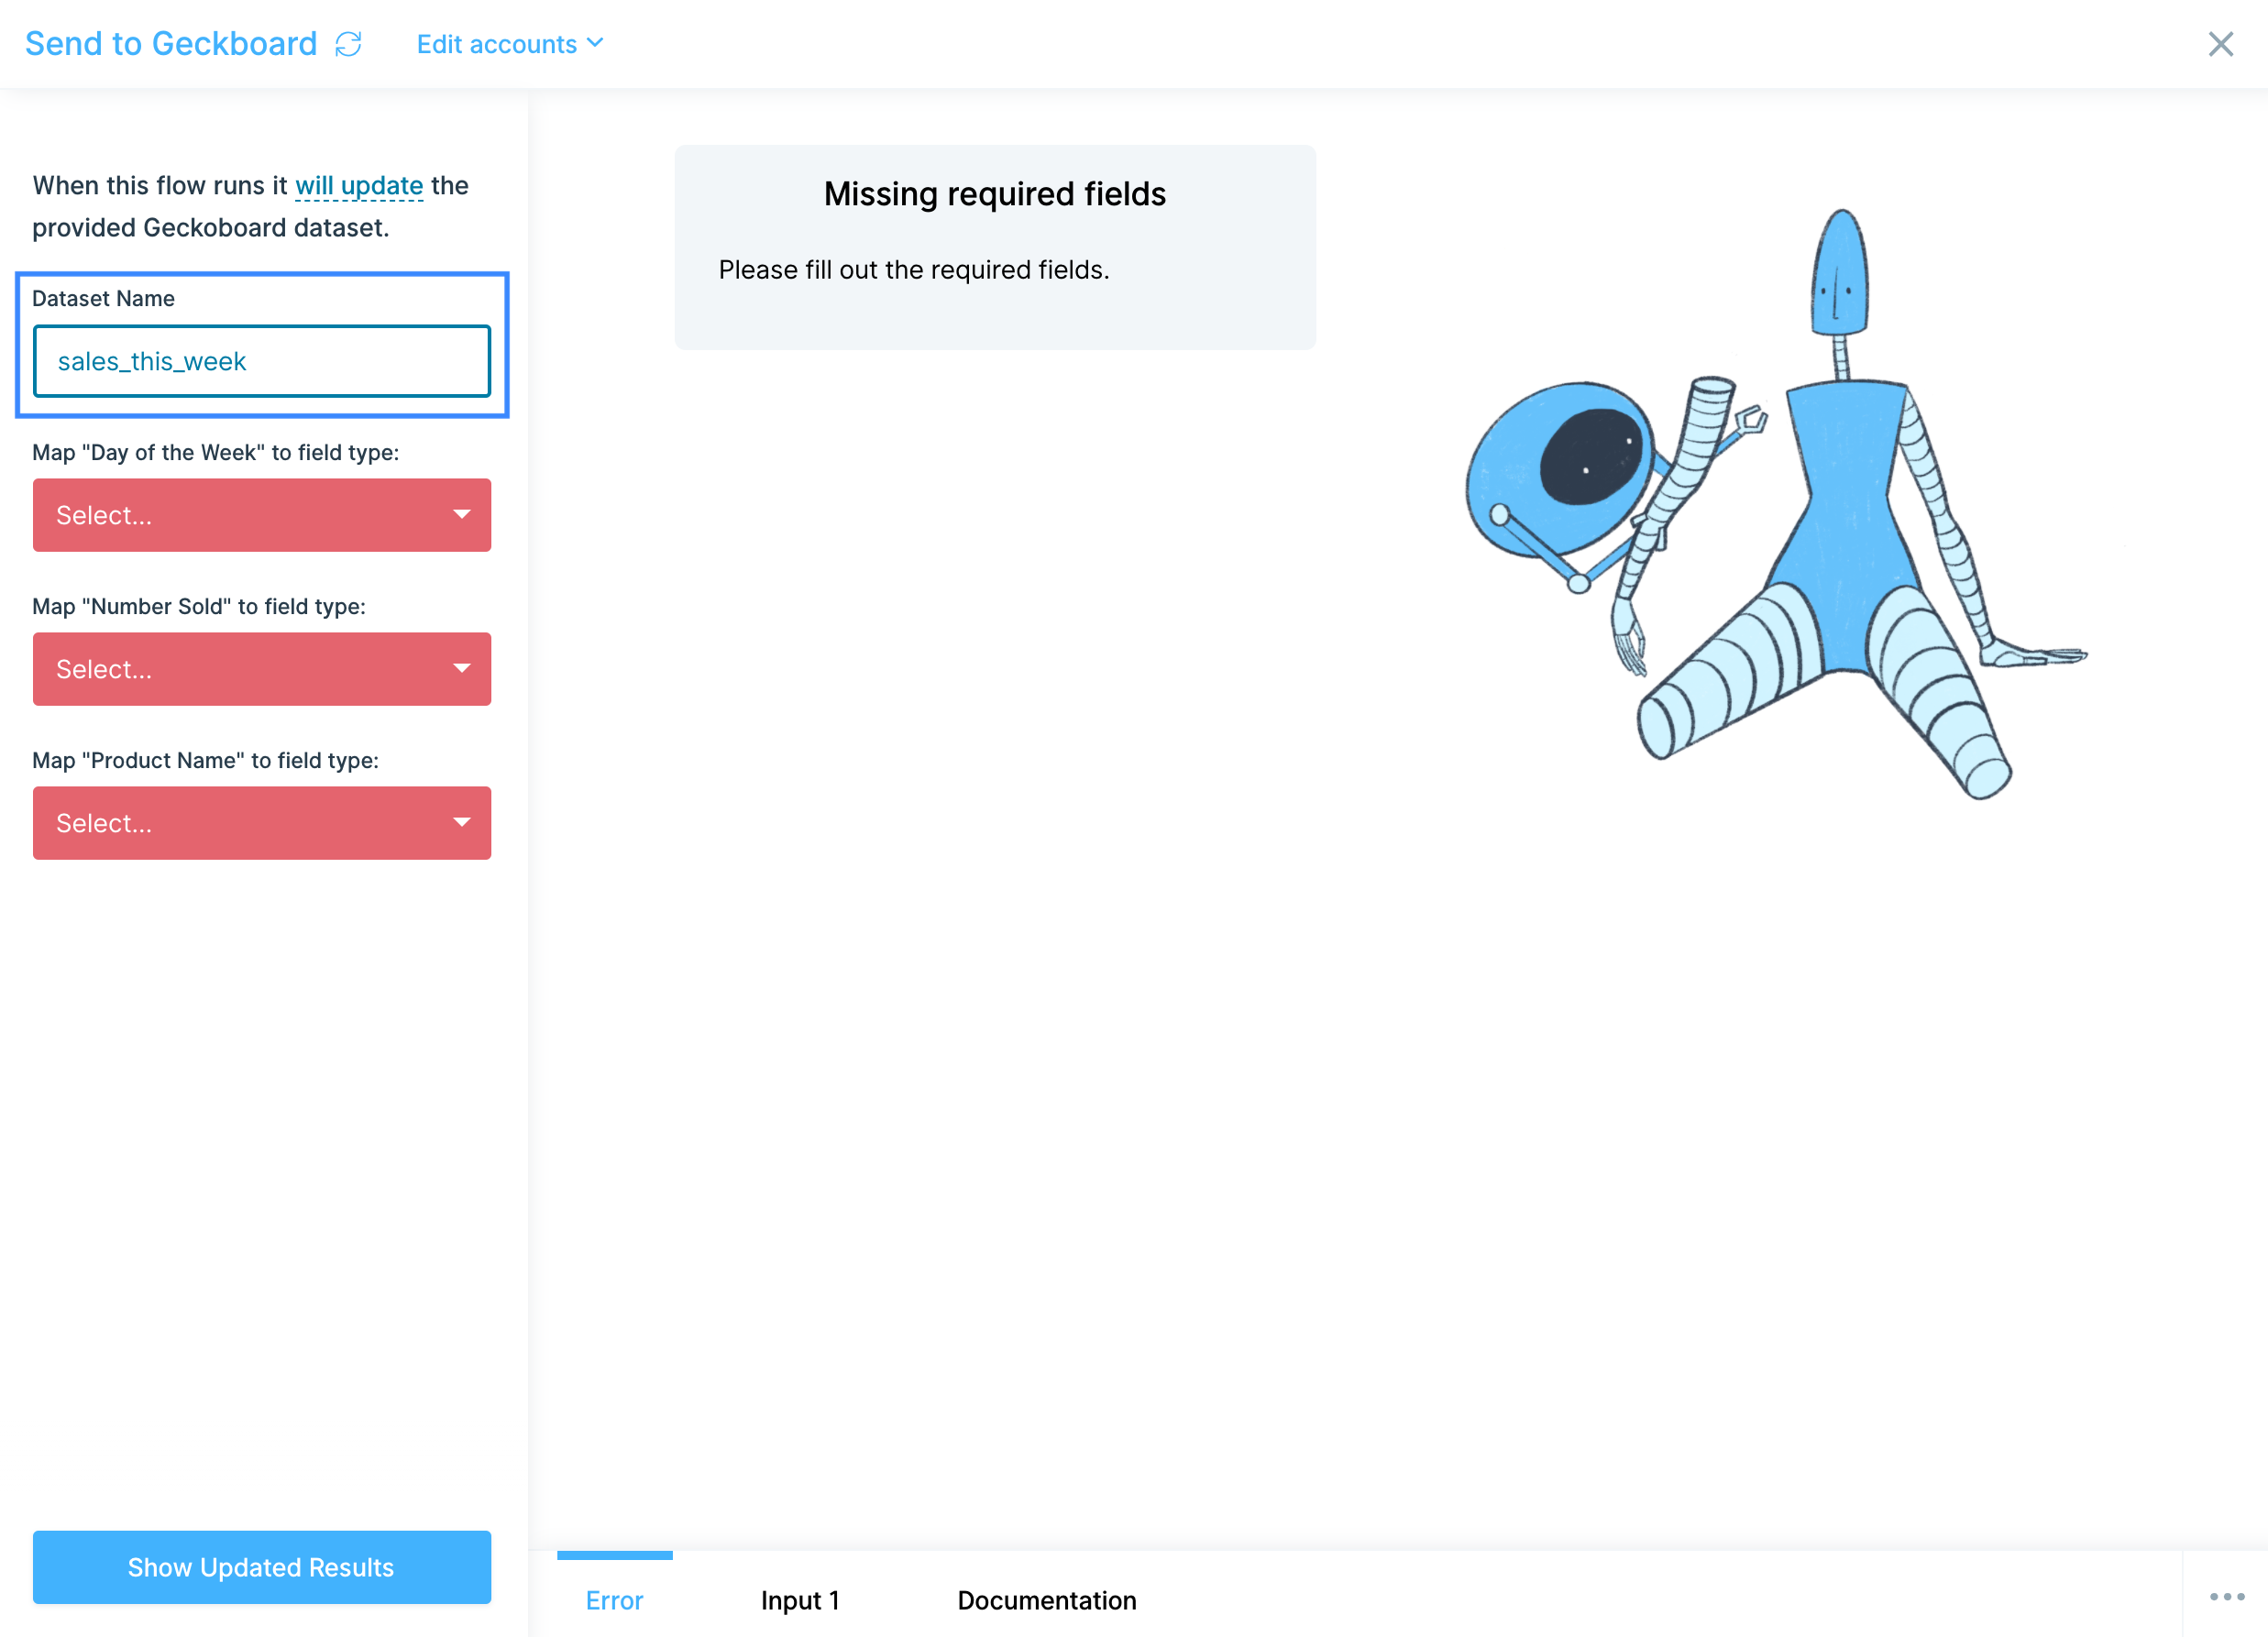
Task: Click the Dataset Name label
Action: (x=103, y=298)
